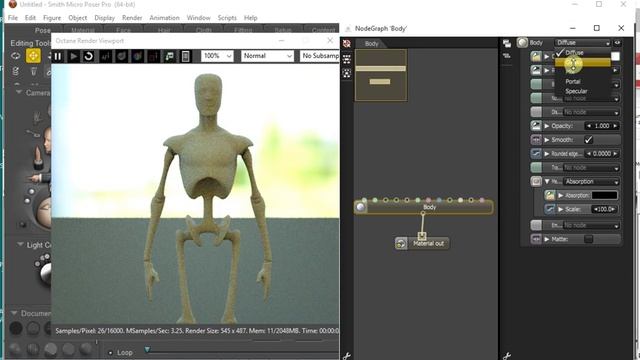
Task: Pause rendering in Octane Render Viewport
Action: point(58,56)
